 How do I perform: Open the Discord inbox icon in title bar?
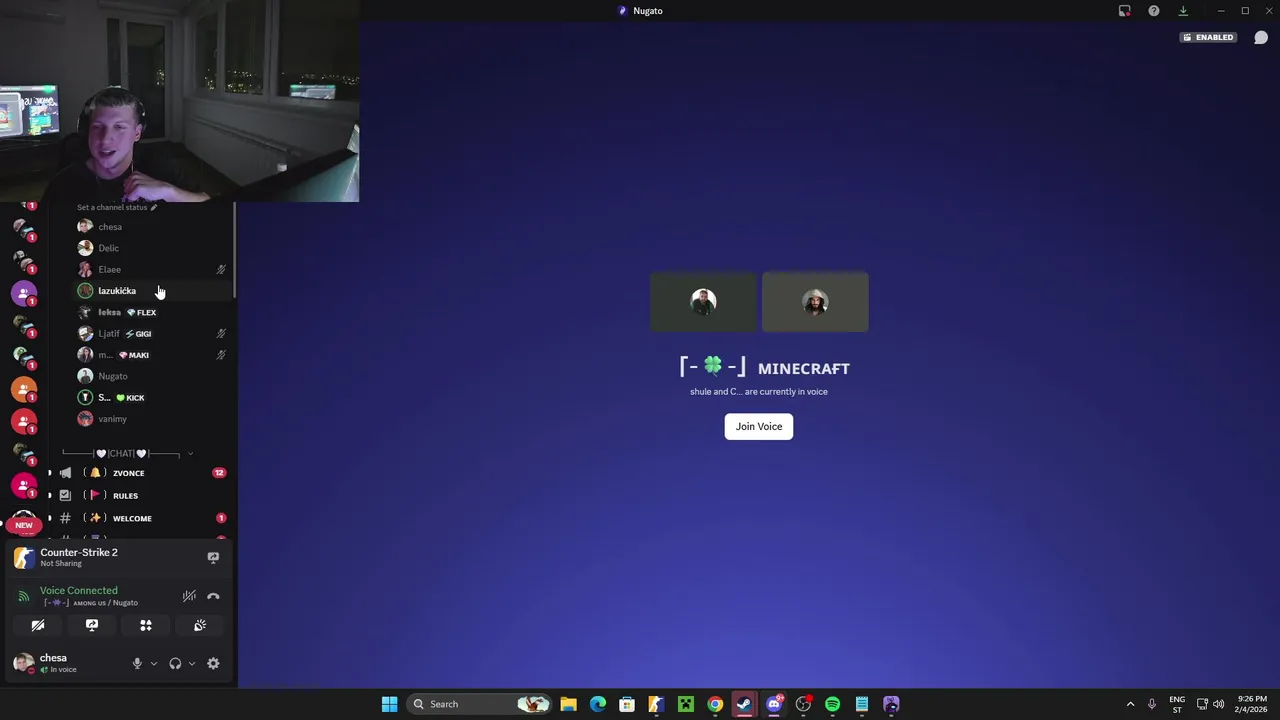(x=1125, y=11)
